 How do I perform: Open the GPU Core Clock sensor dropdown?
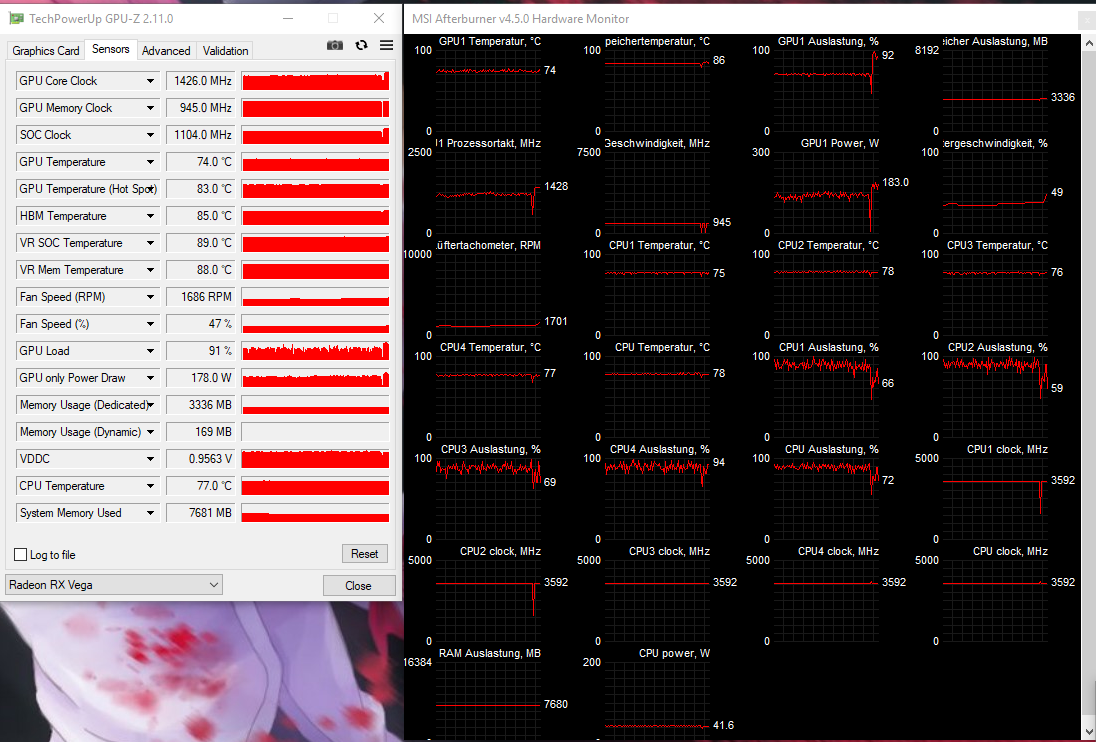pos(150,81)
